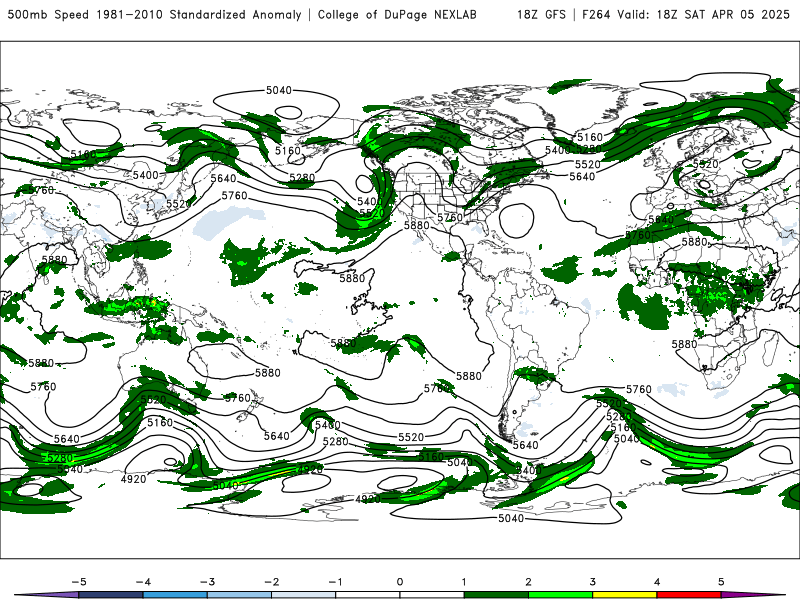Image resolution: width=800 pixels, height=600 pixels.
Task: Select the dark green 1 to 2 colorbar segment
Action: [496, 595]
